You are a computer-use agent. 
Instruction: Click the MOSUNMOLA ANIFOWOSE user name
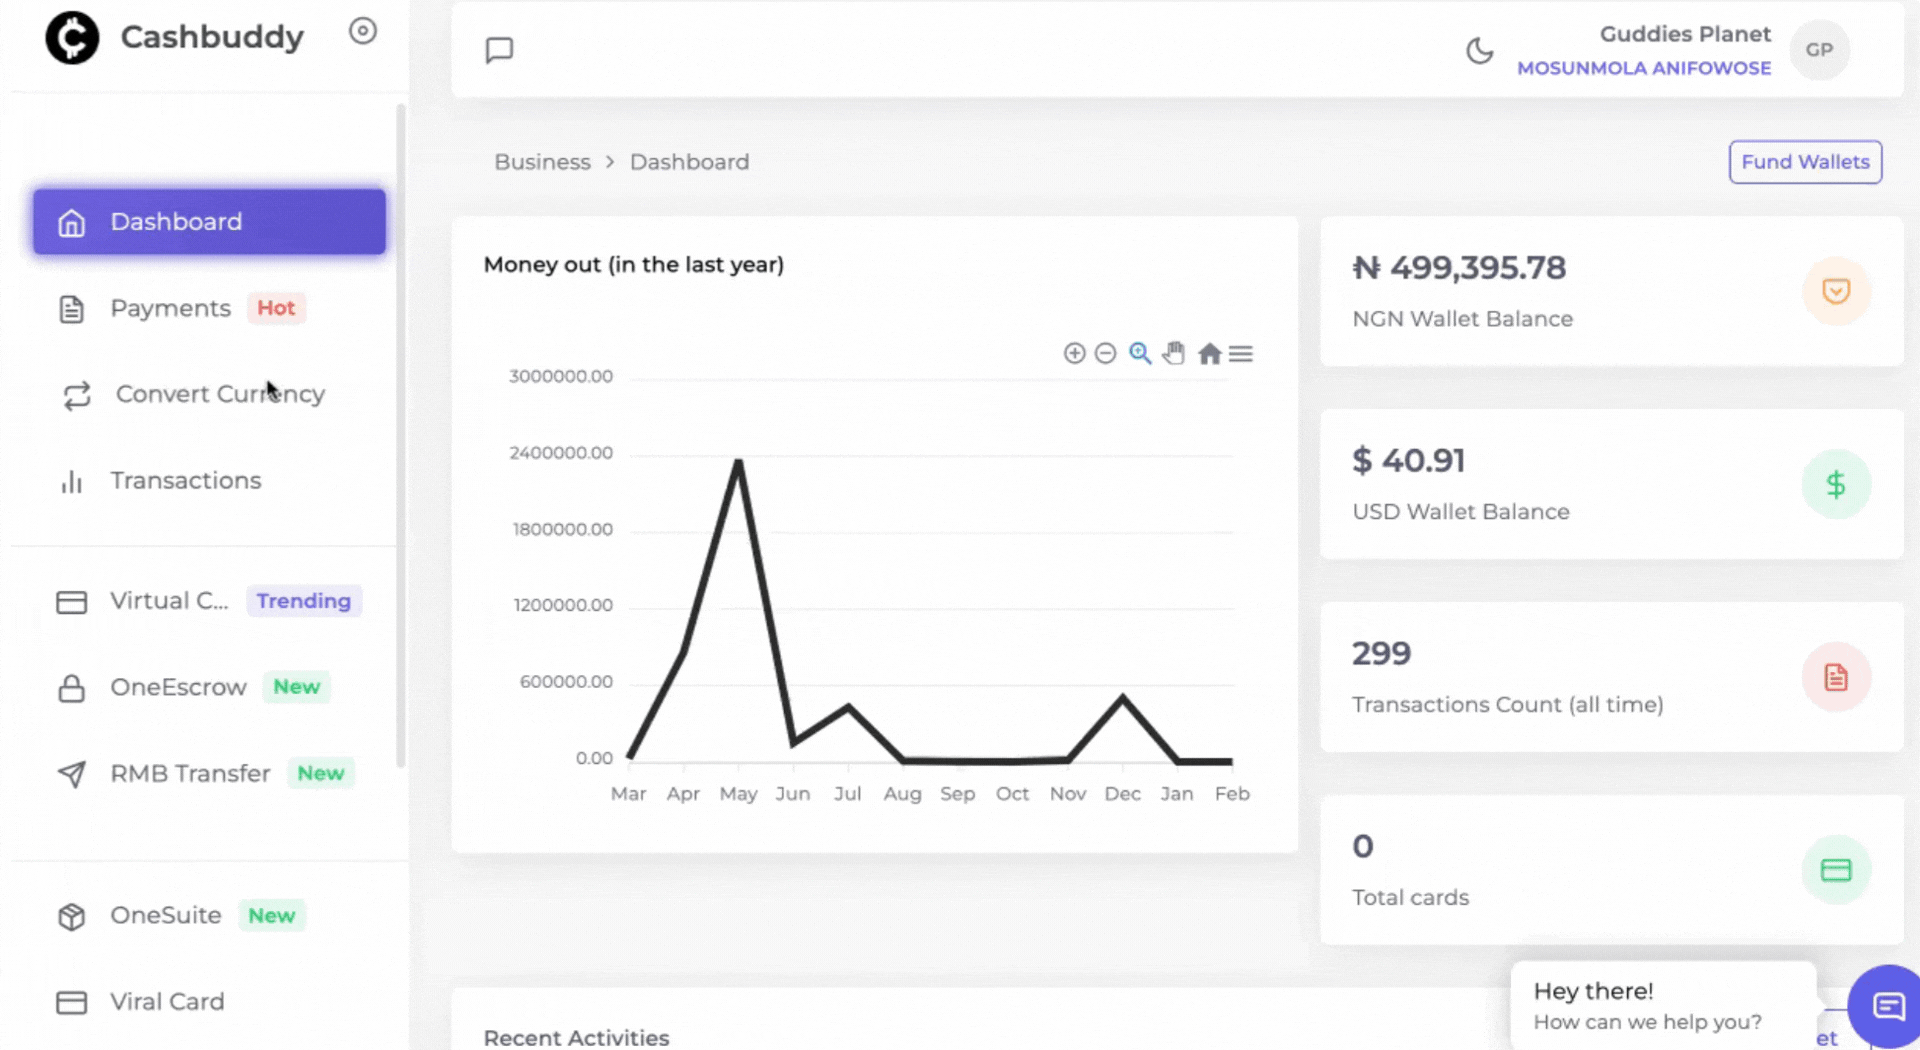[x=1644, y=68]
